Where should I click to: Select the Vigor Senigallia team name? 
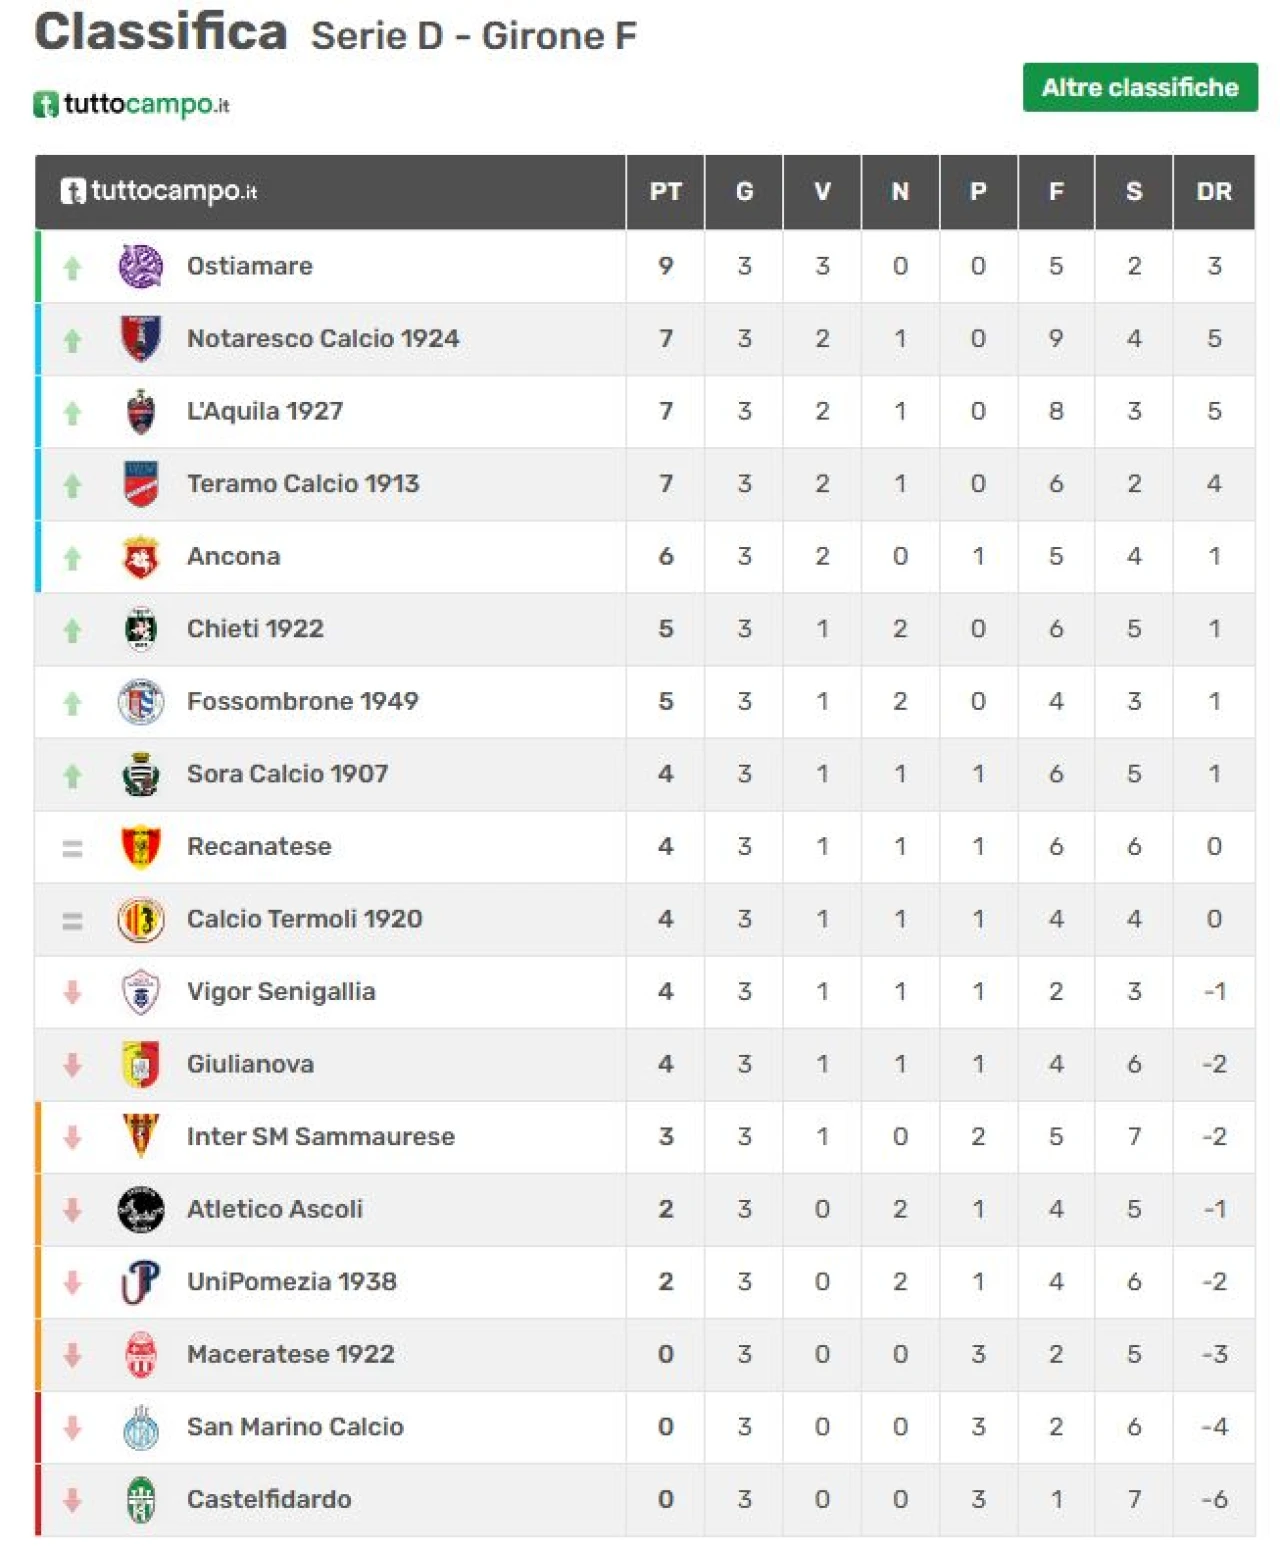tap(281, 992)
